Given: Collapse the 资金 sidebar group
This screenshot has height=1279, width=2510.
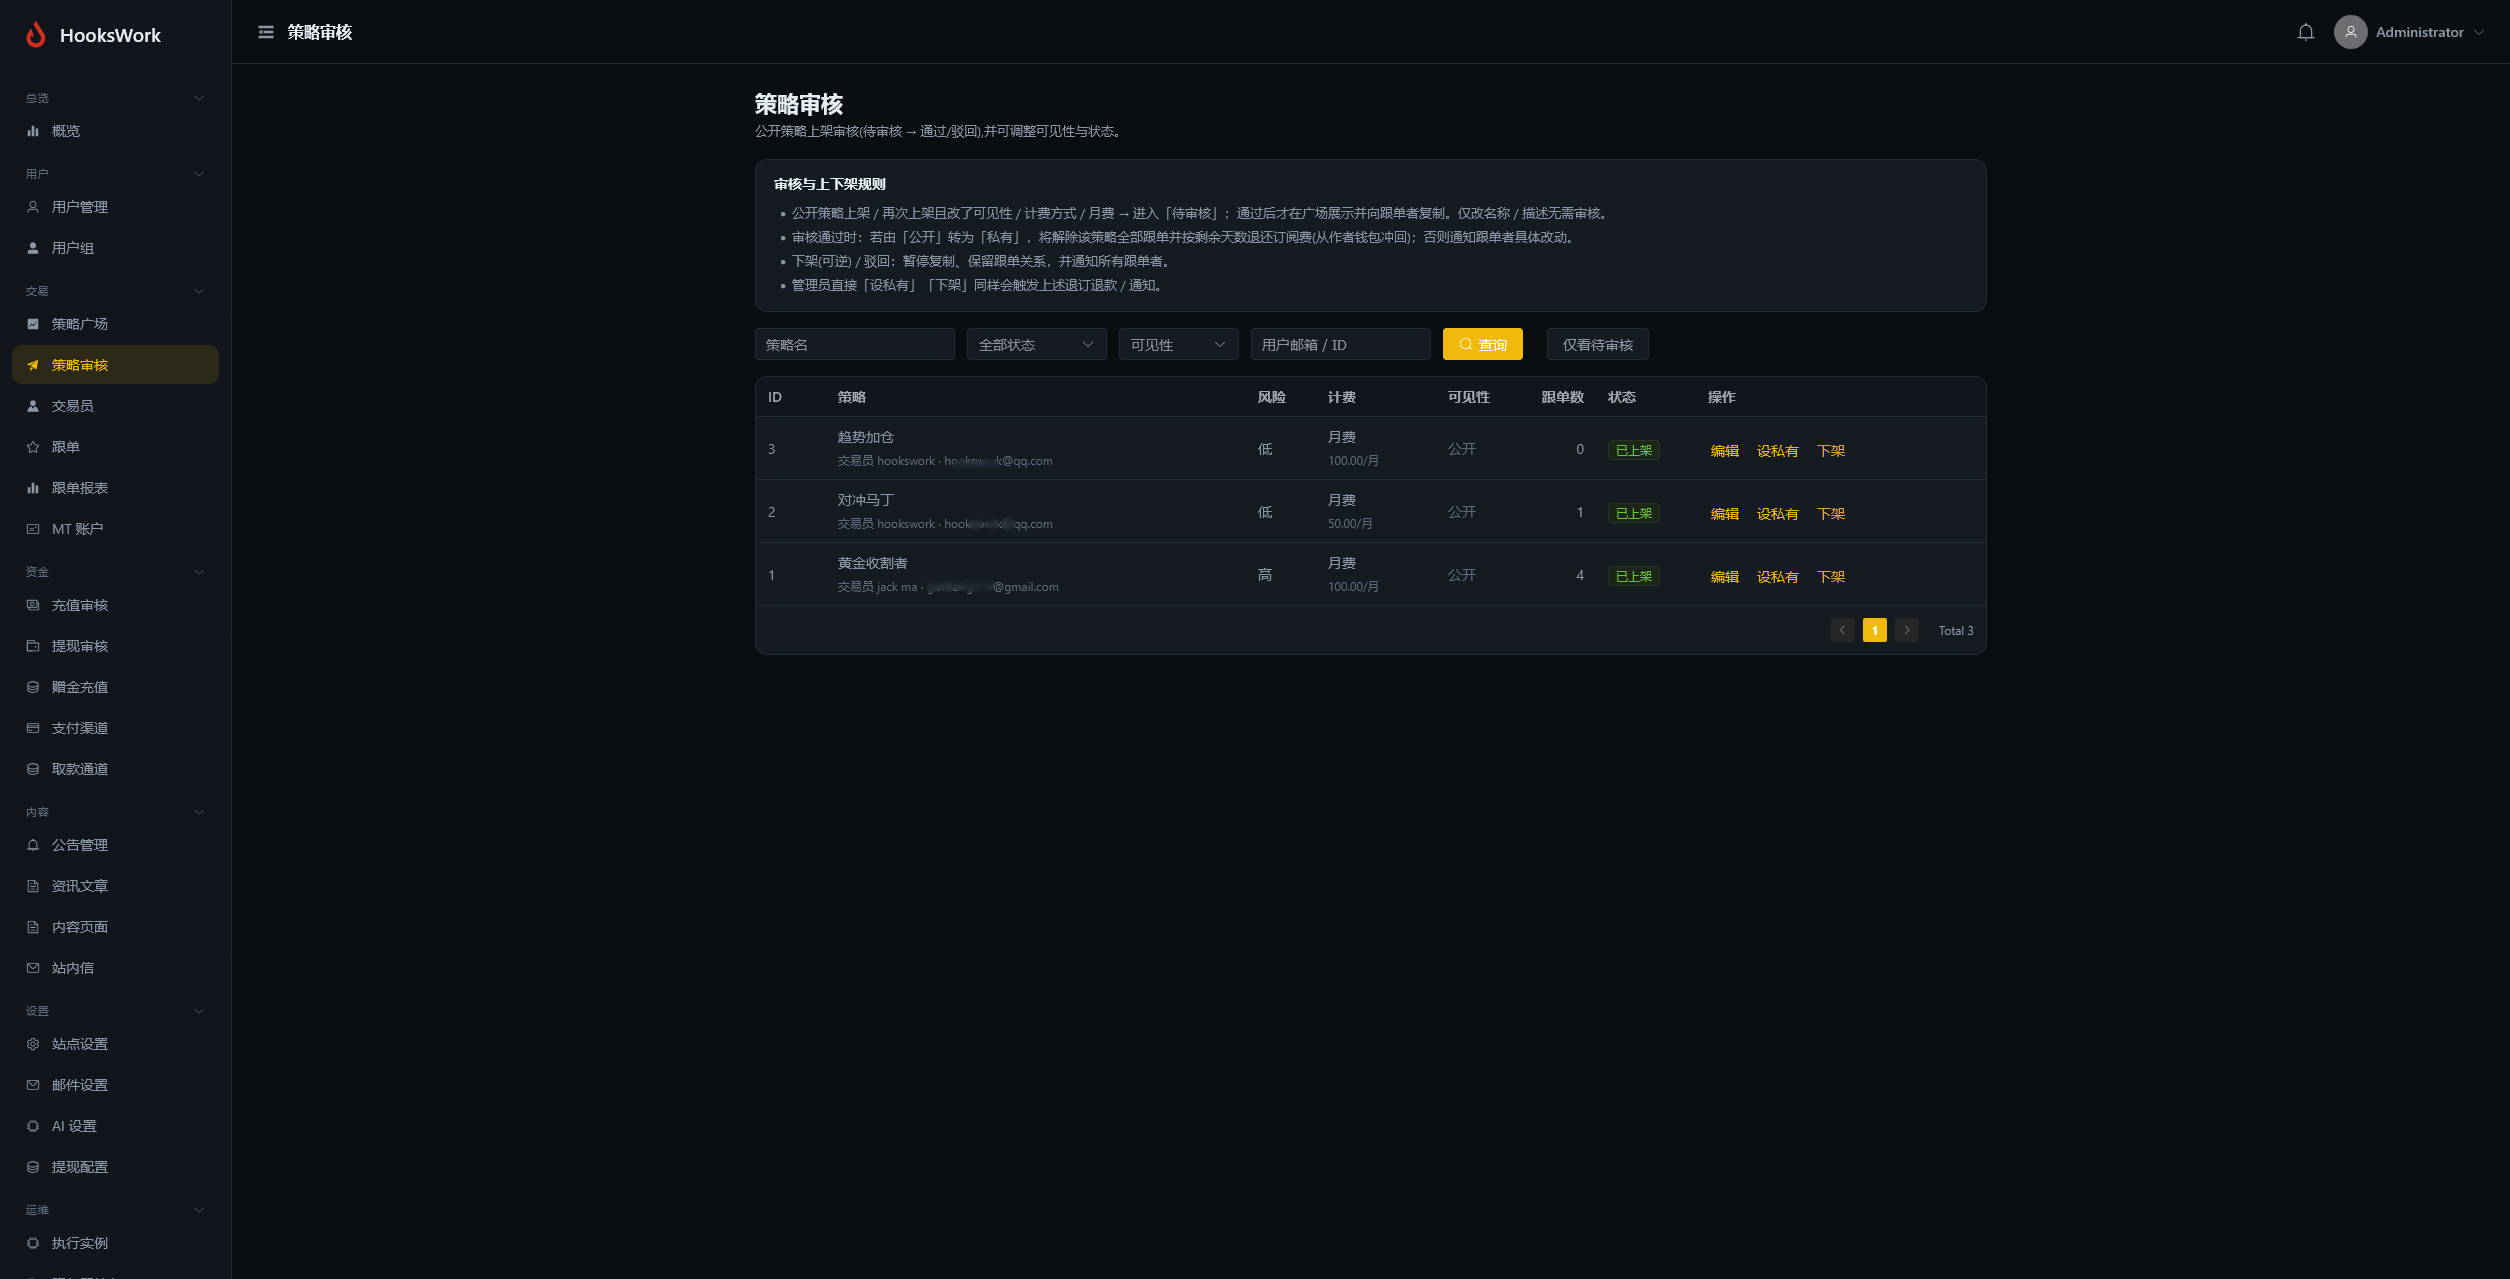Looking at the screenshot, I should (x=199, y=572).
